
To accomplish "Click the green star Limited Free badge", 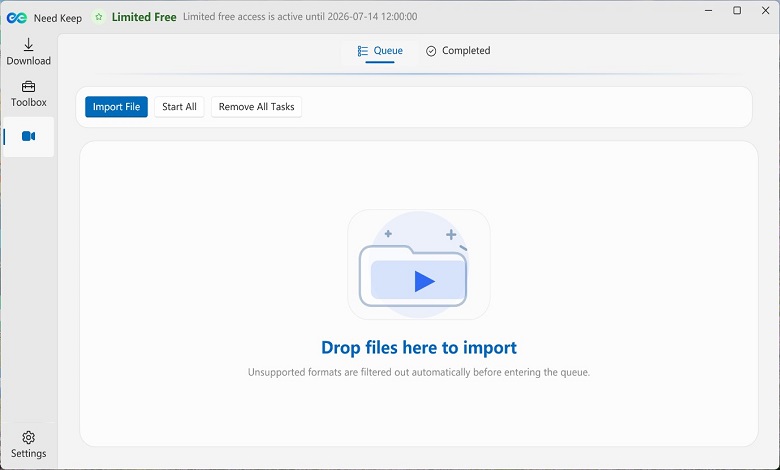I will (98, 17).
